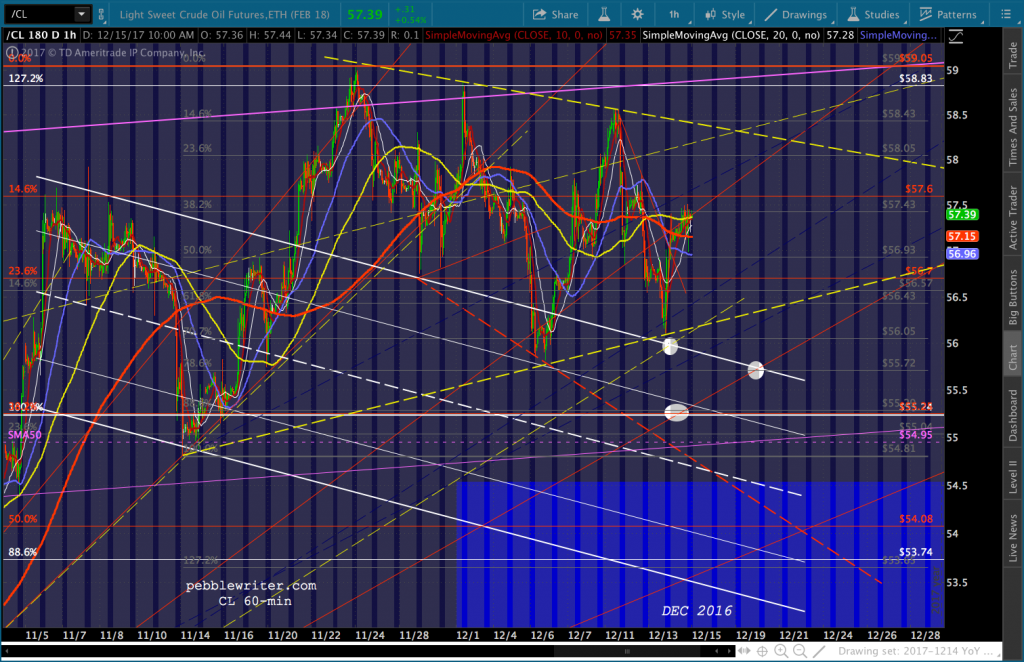Open chart settings gear icon

click(637, 14)
